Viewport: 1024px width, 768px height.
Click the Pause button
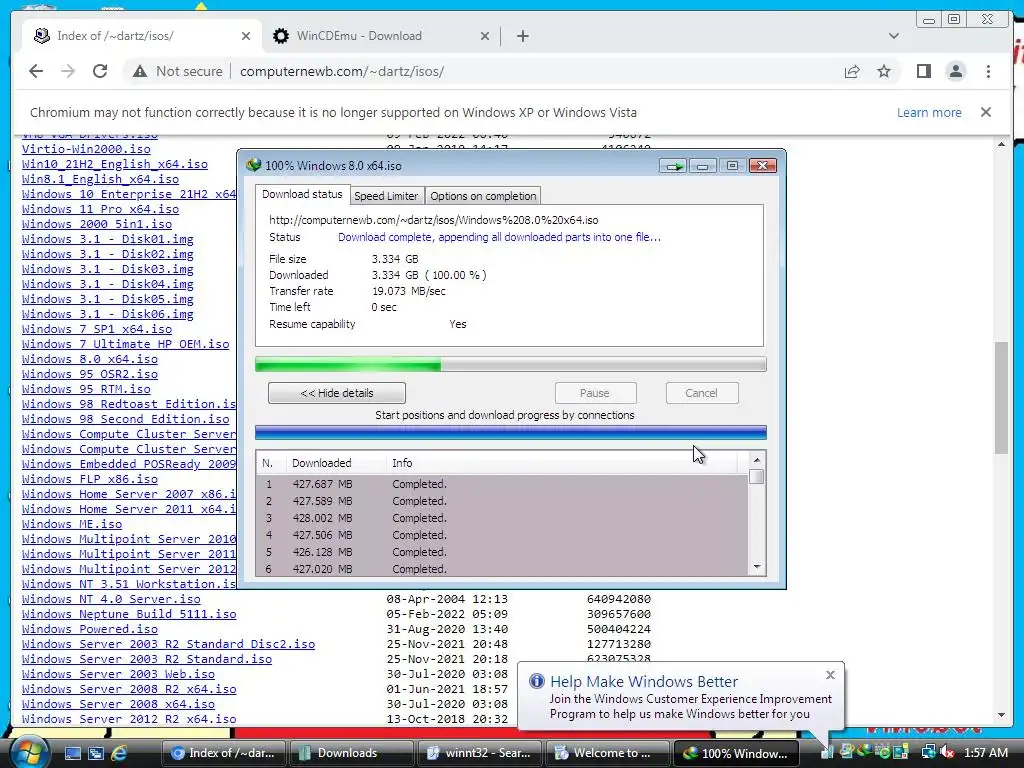[x=595, y=393]
